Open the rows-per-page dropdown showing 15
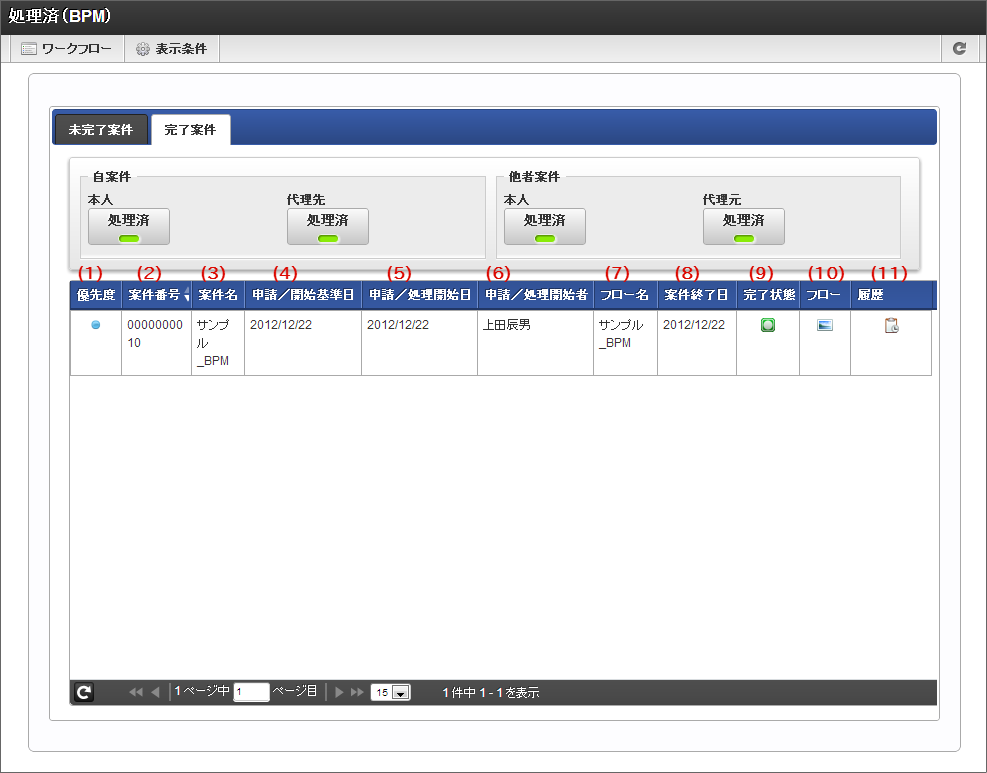 (390, 692)
